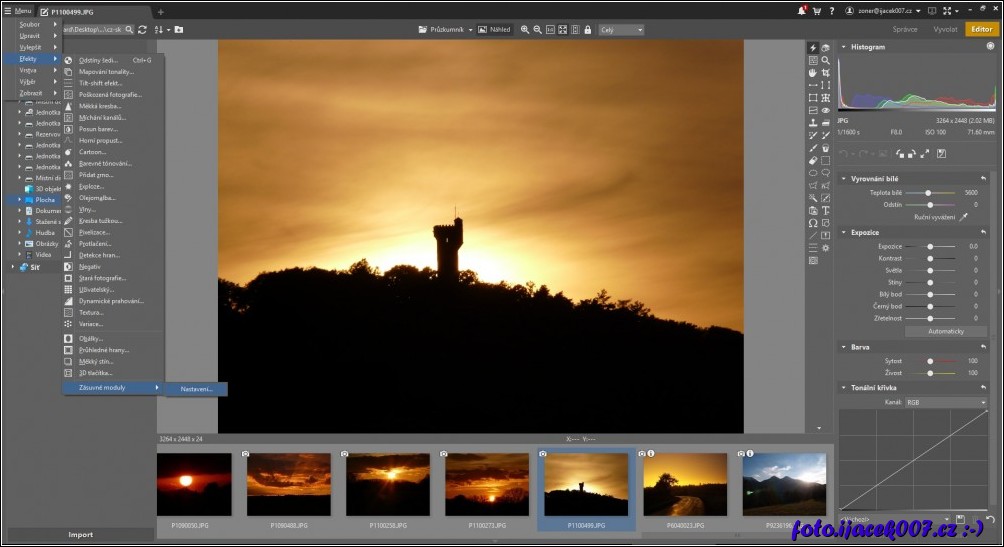1004x547 pixels.
Task: Select thumbnail P1090050.JPG in filmstrip
Action: click(194, 485)
